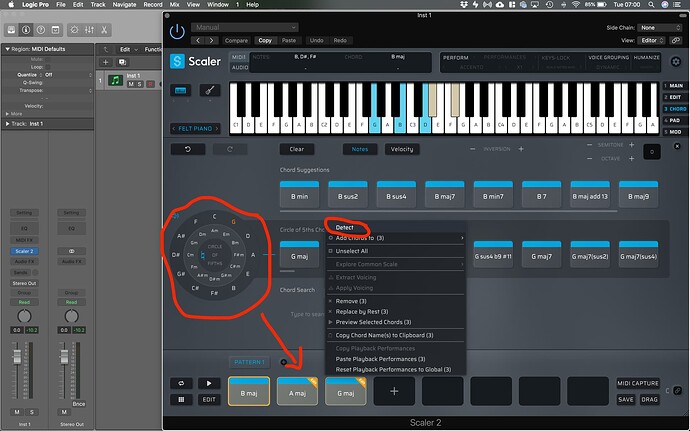The height and width of the screenshot is (431, 690).
Task: Switch to the 1 MAIN tab
Action: tap(674, 85)
